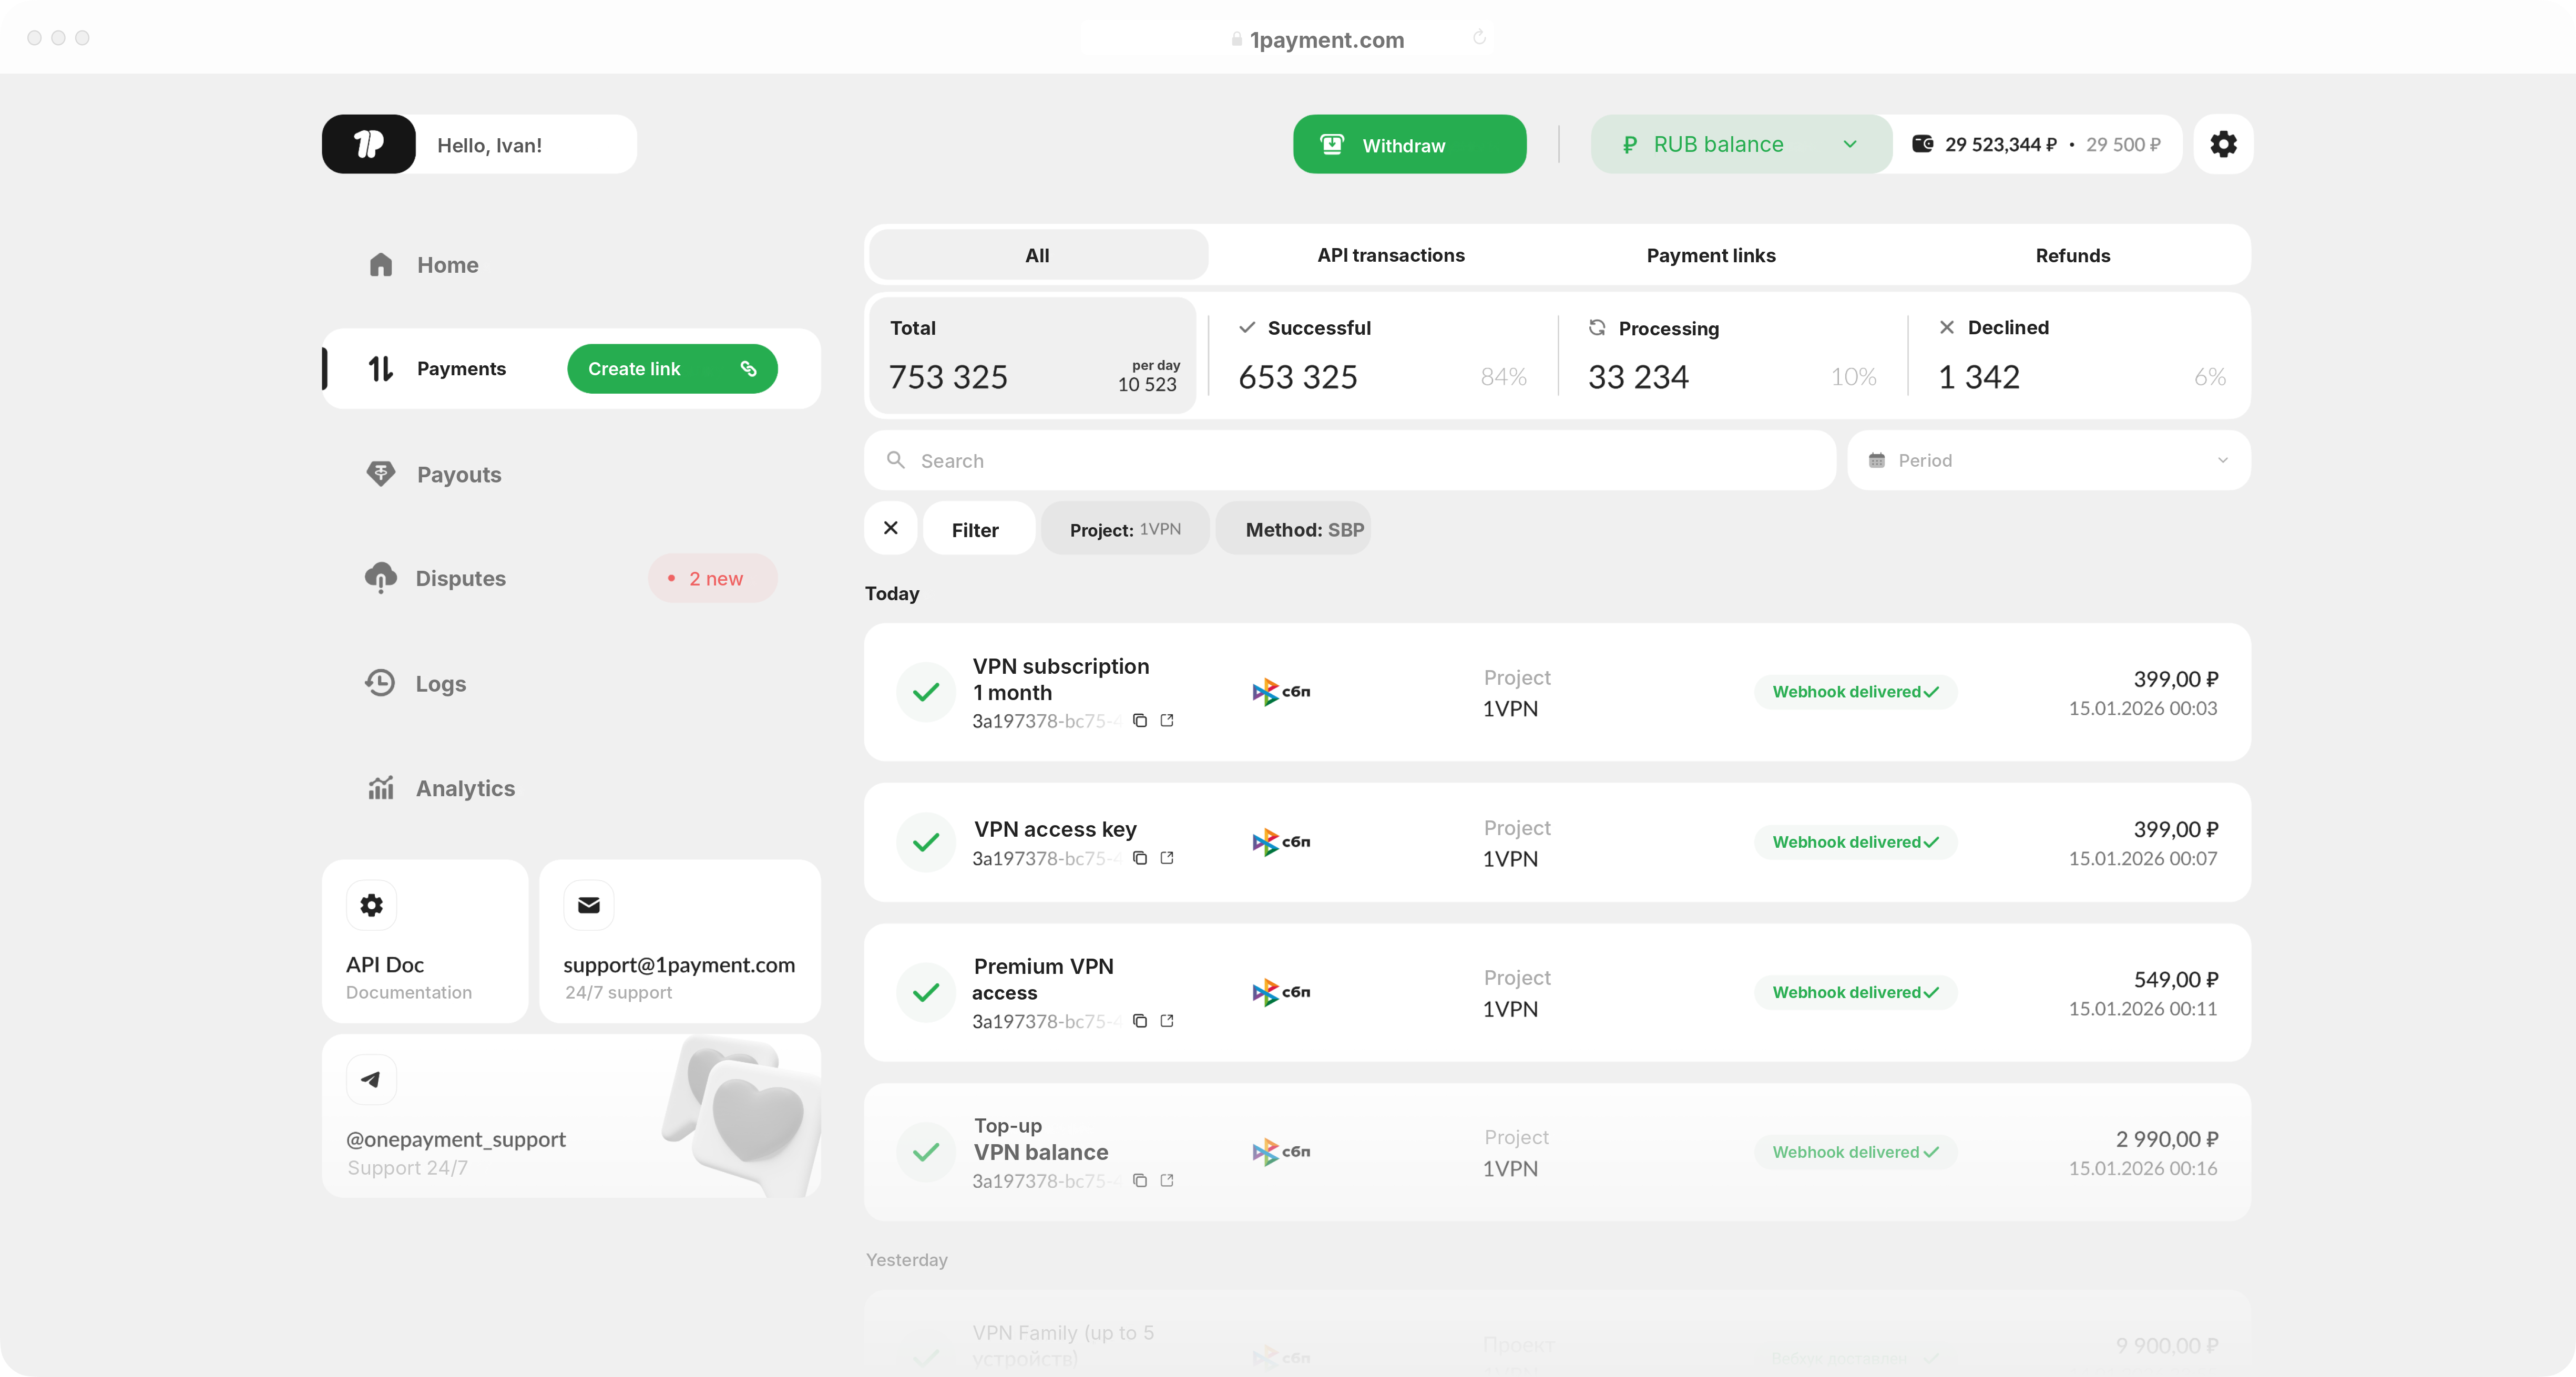The image size is (2576, 1377).
Task: Open Top-up VPN balance external link icon
Action: (1167, 1181)
